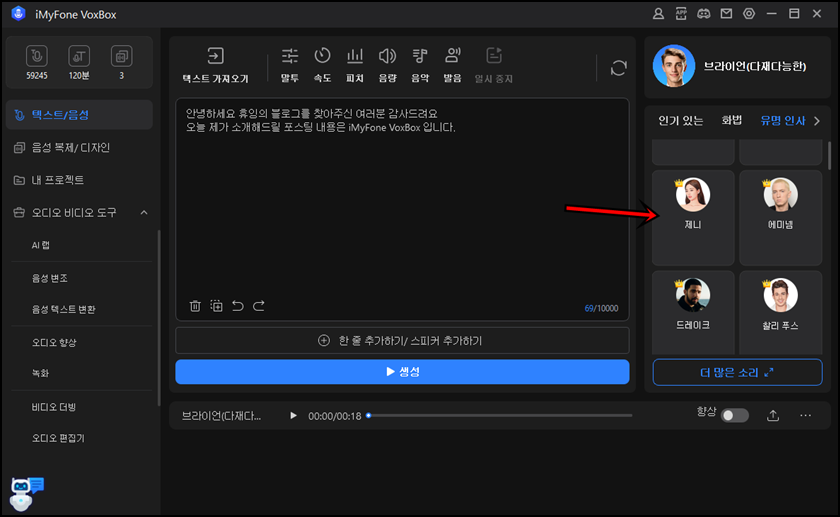Open the 피치 pitch control
This screenshot has height=517, width=840.
(355, 56)
